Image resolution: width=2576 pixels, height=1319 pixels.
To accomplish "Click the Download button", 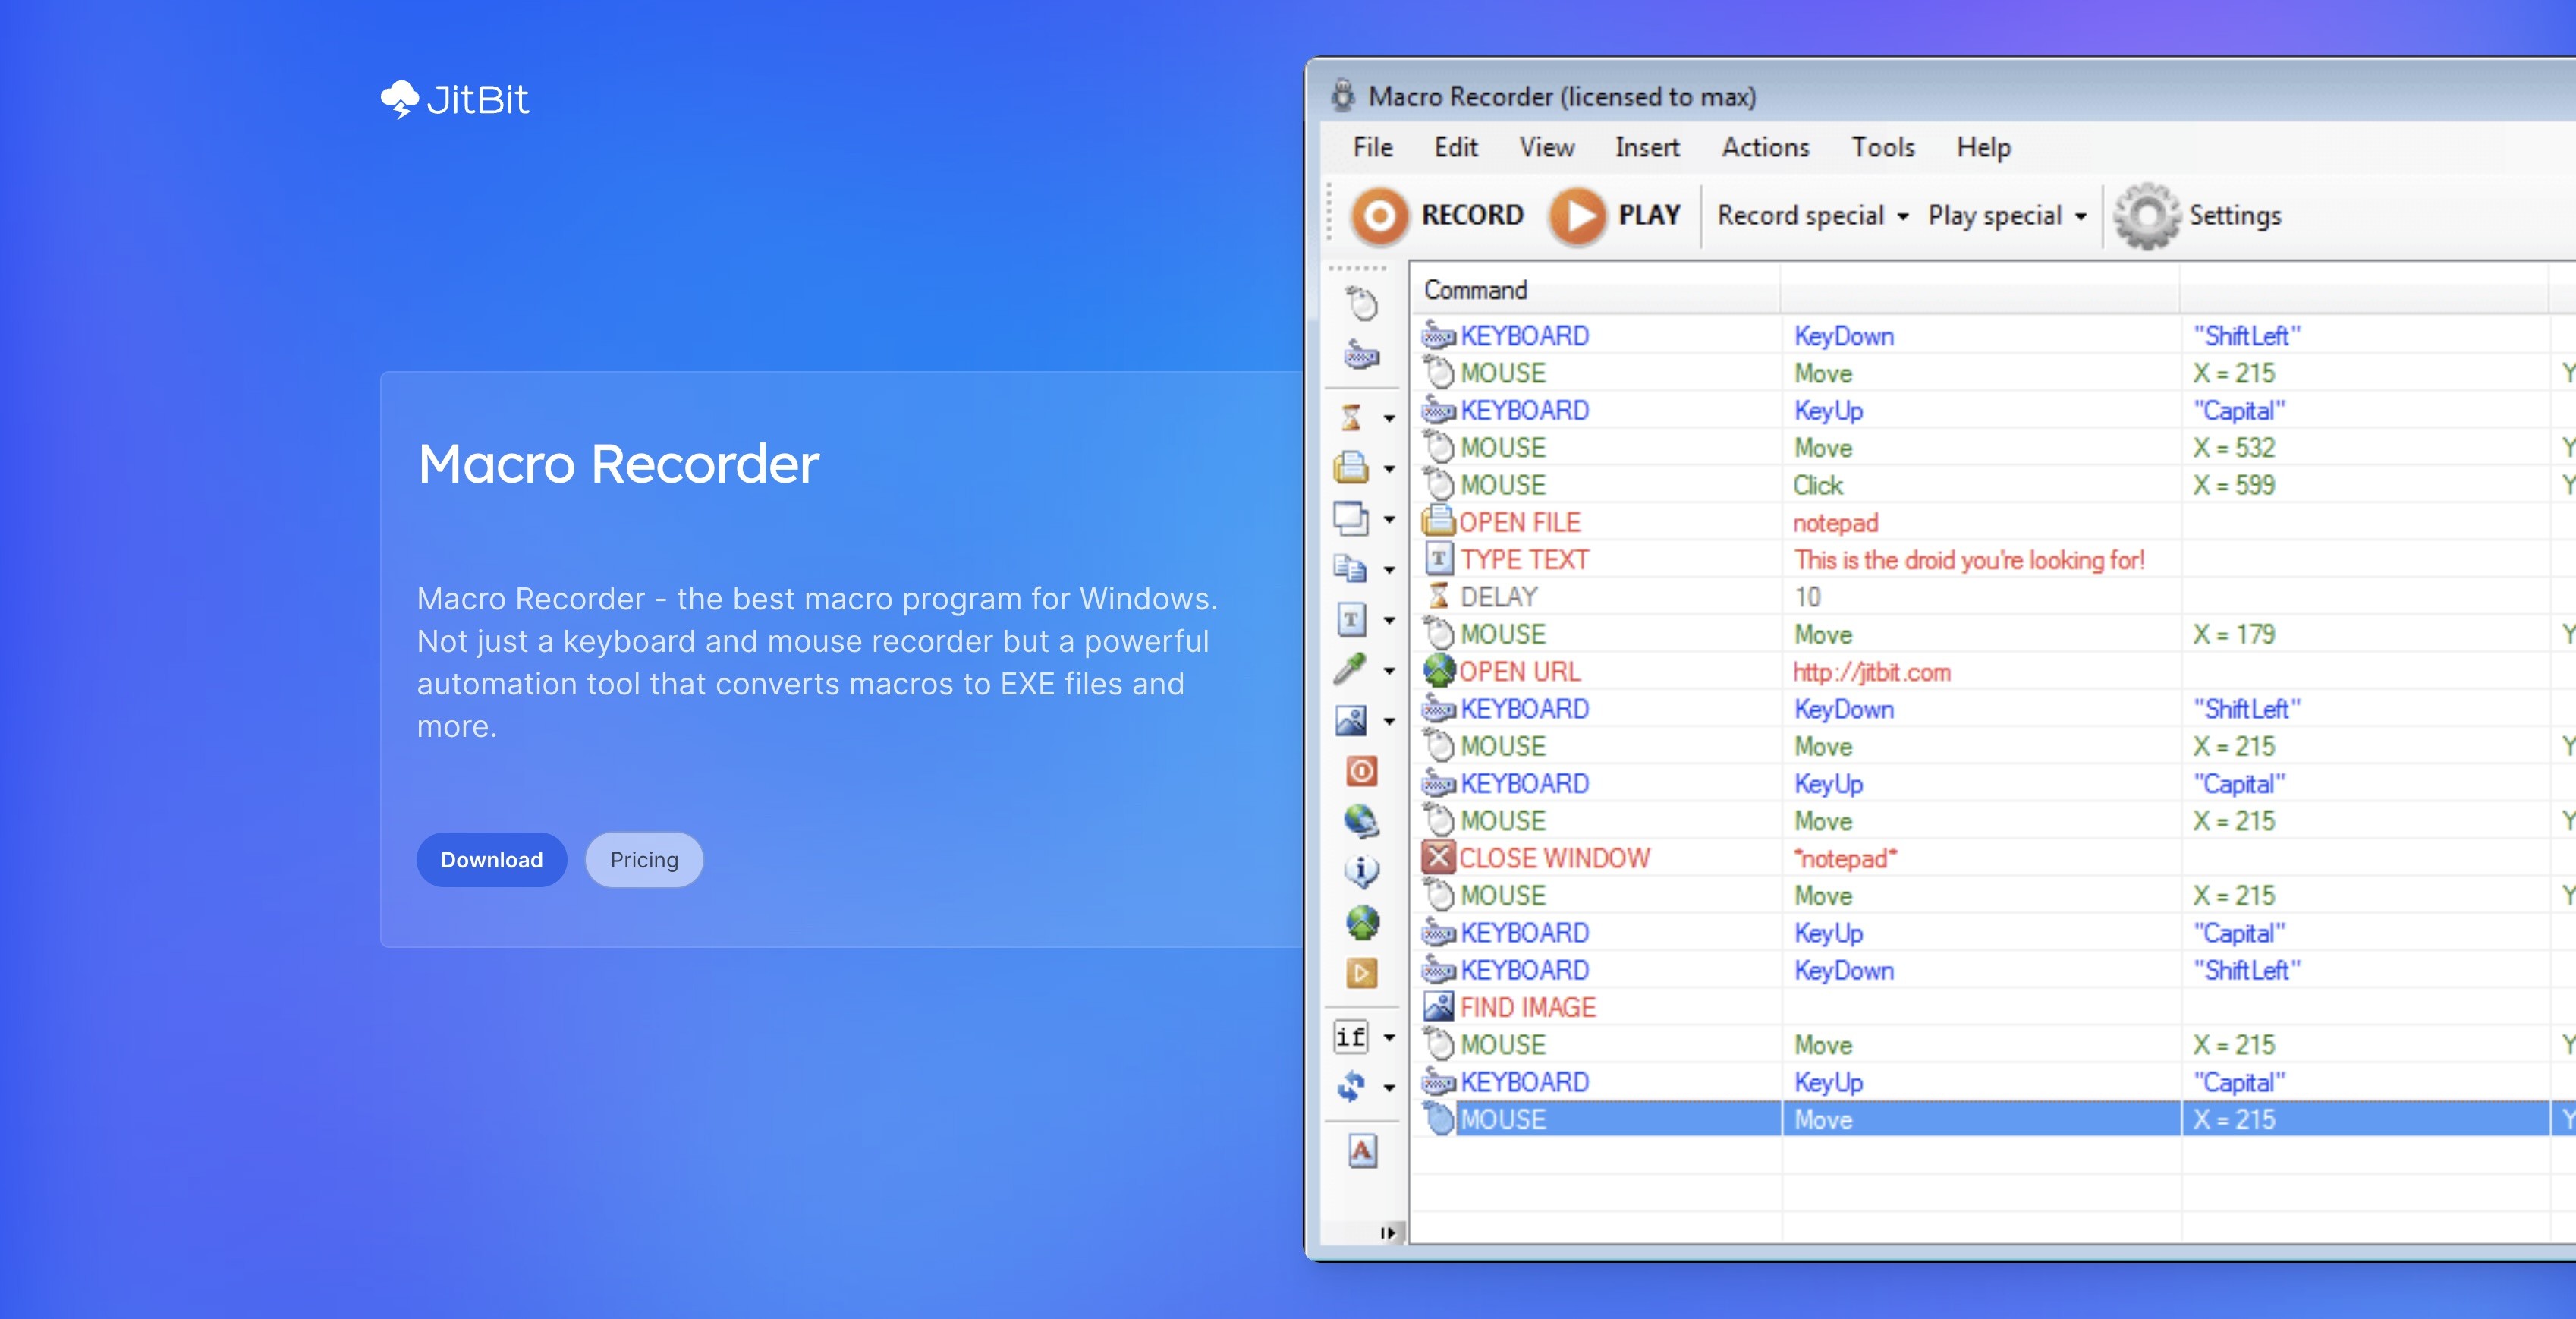I will [491, 860].
